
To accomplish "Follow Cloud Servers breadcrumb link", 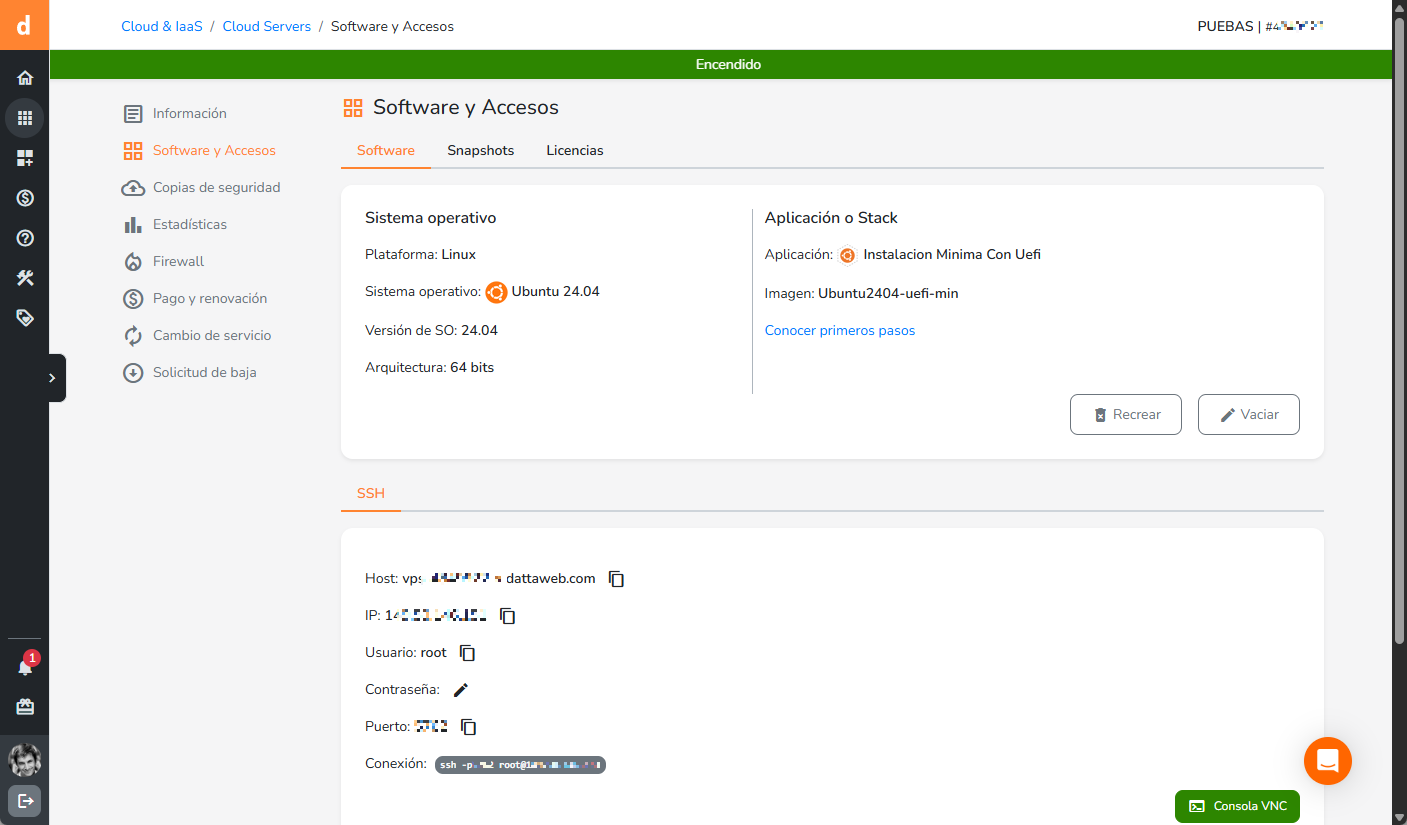I will 266,26.
